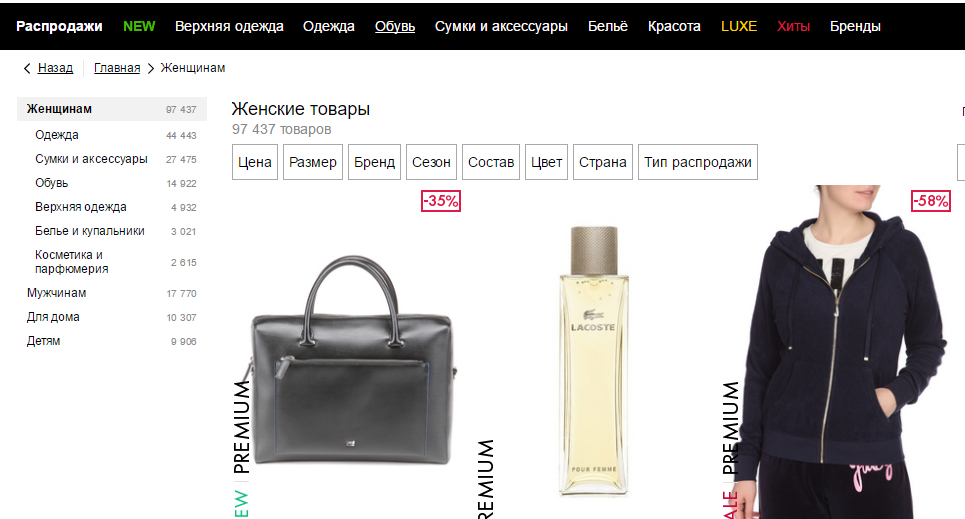
Task: Open the black leather bag product image
Action: click(353, 361)
